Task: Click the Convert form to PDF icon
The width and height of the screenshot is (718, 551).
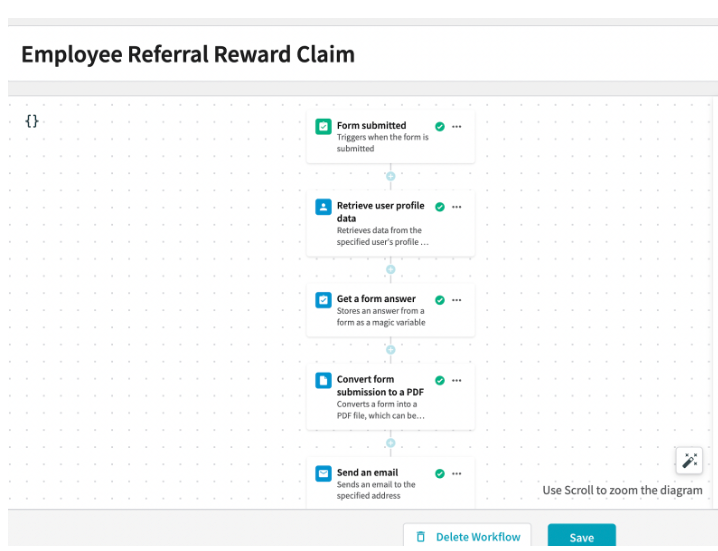Action: [323, 380]
